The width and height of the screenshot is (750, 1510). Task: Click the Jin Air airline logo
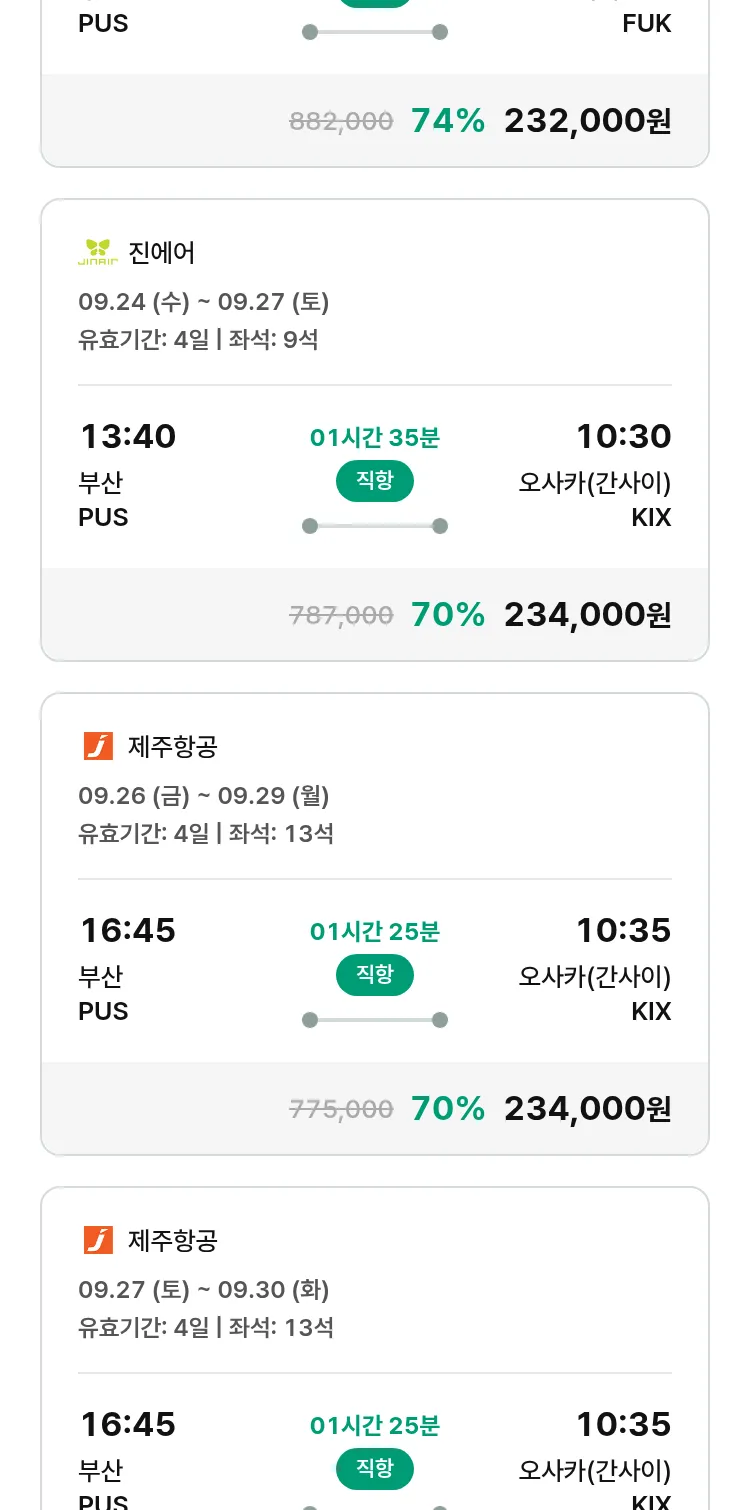[x=98, y=252]
